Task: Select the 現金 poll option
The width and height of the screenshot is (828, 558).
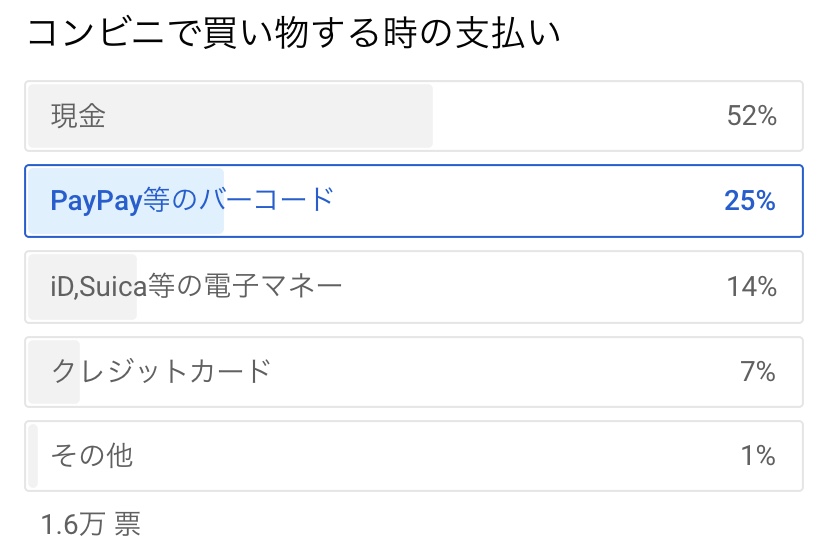Action: (x=414, y=116)
